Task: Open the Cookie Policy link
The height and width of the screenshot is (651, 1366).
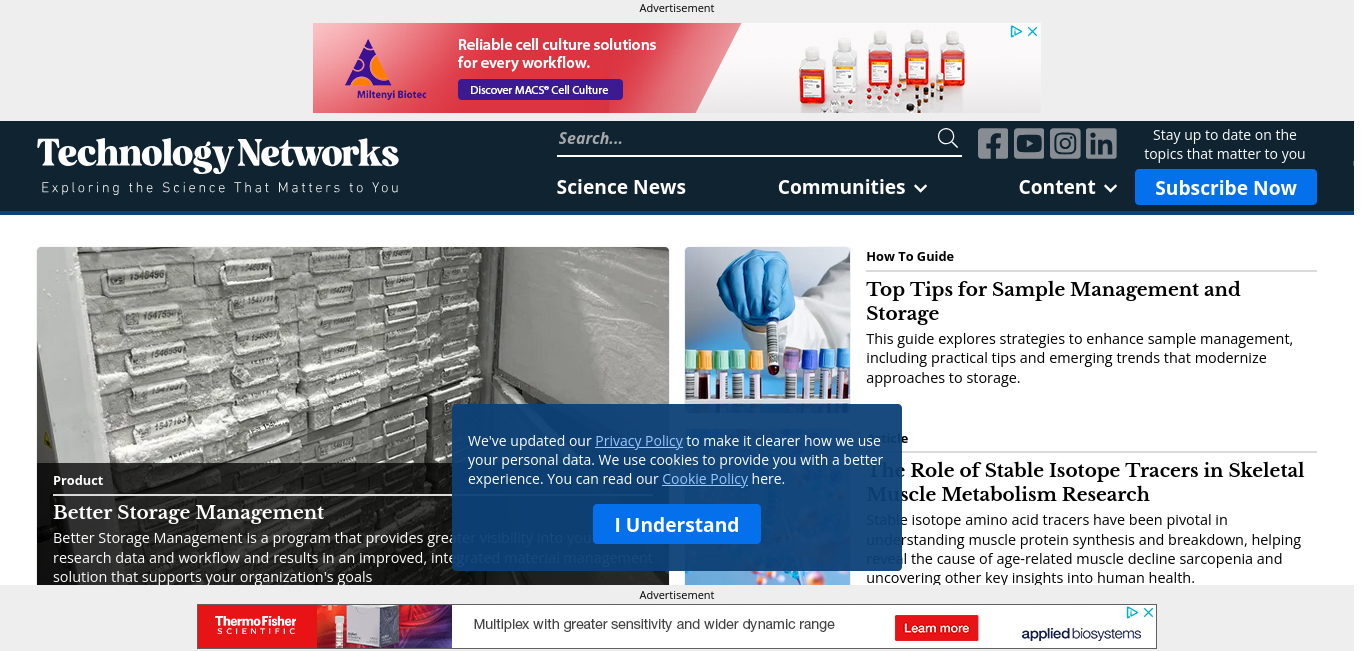Action: pyautogui.click(x=705, y=479)
